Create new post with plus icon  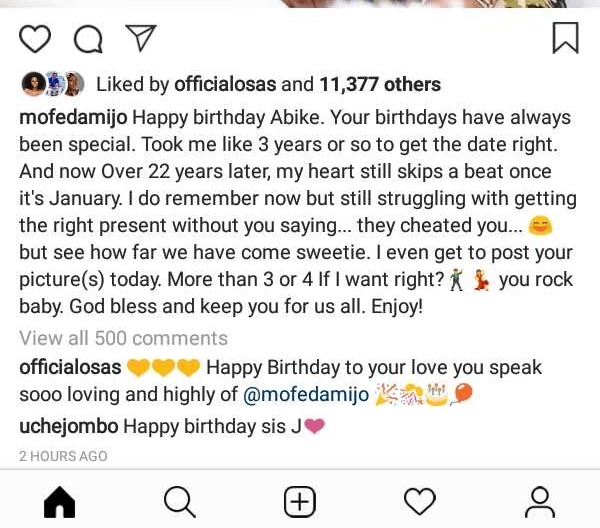coord(299,500)
